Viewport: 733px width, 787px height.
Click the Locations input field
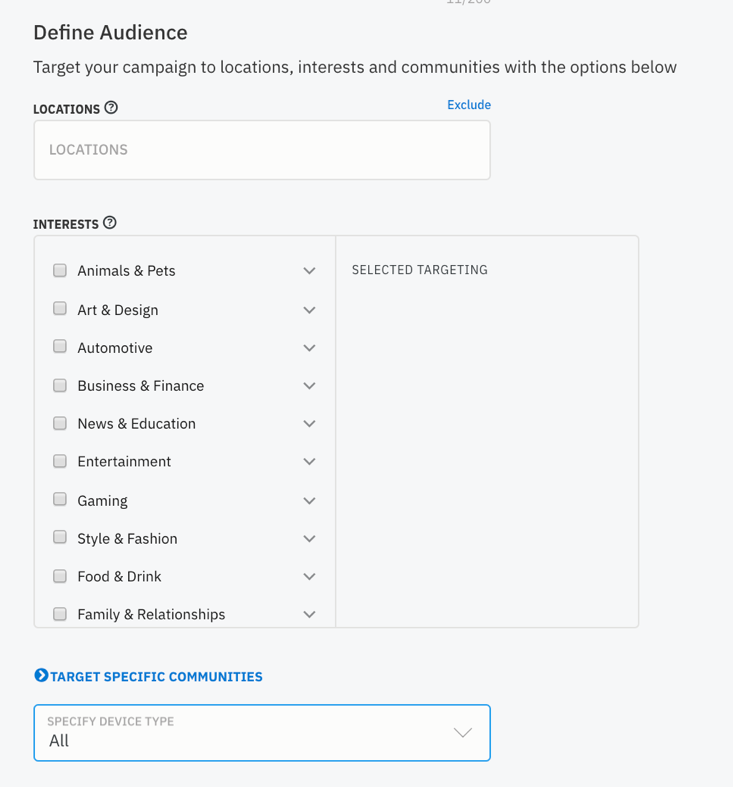[262, 150]
